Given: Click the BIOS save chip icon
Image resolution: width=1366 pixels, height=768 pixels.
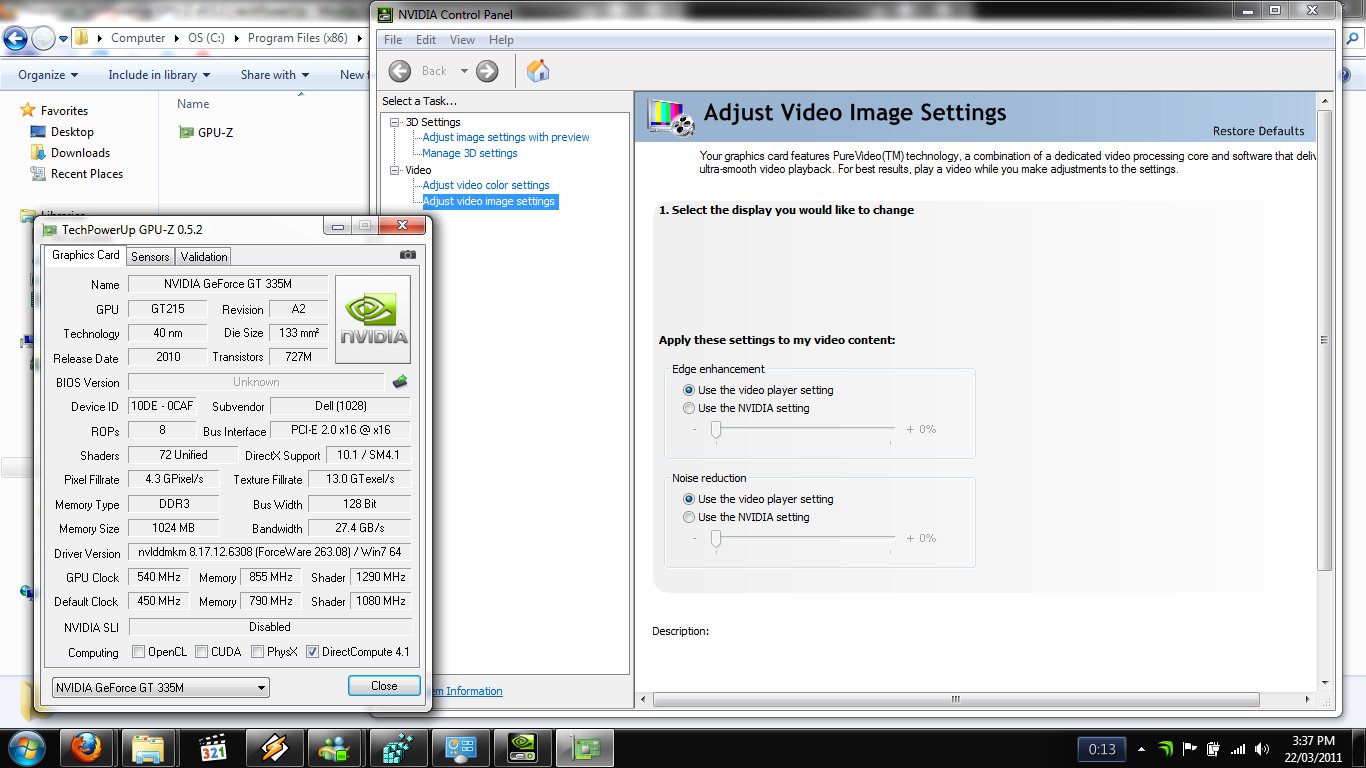Looking at the screenshot, I should (400, 381).
